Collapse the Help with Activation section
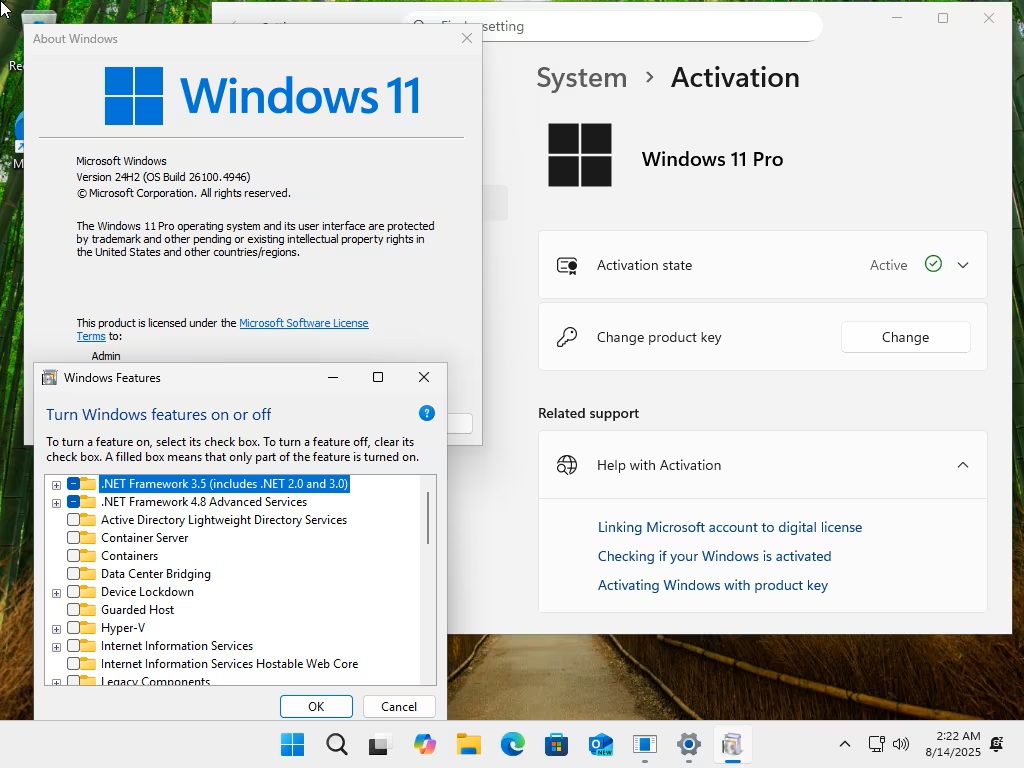This screenshot has height=768, width=1024. coord(963,465)
